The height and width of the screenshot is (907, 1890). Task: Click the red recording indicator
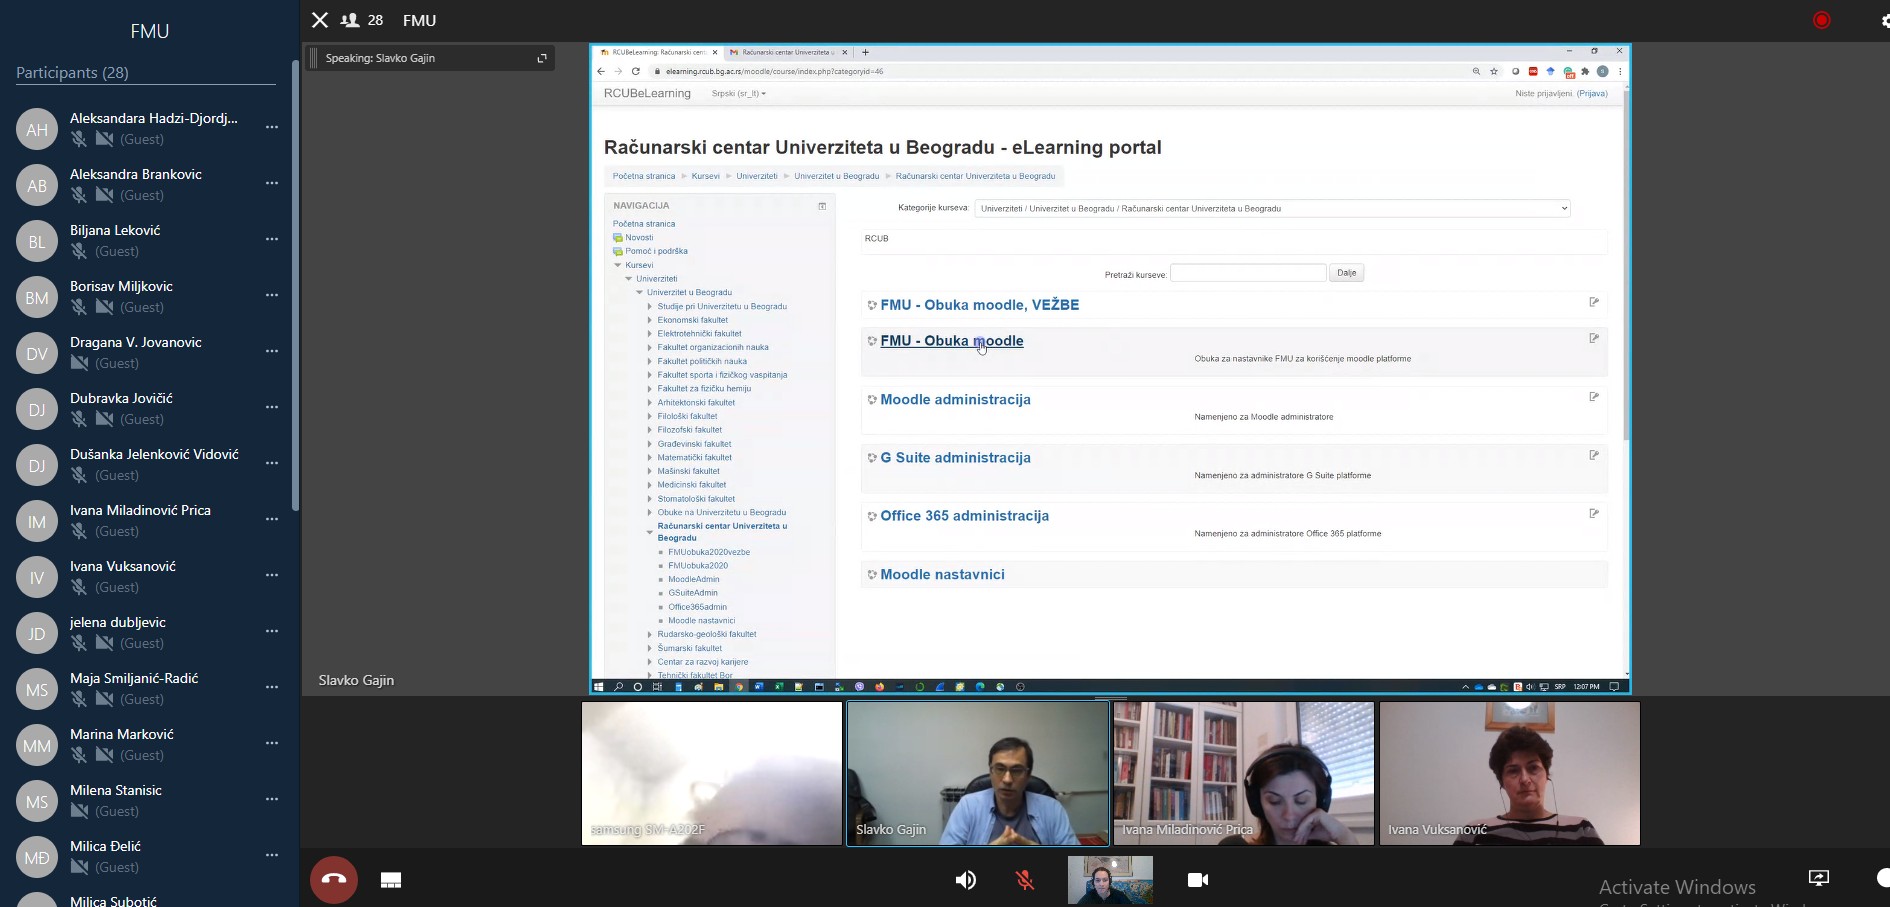1822,20
